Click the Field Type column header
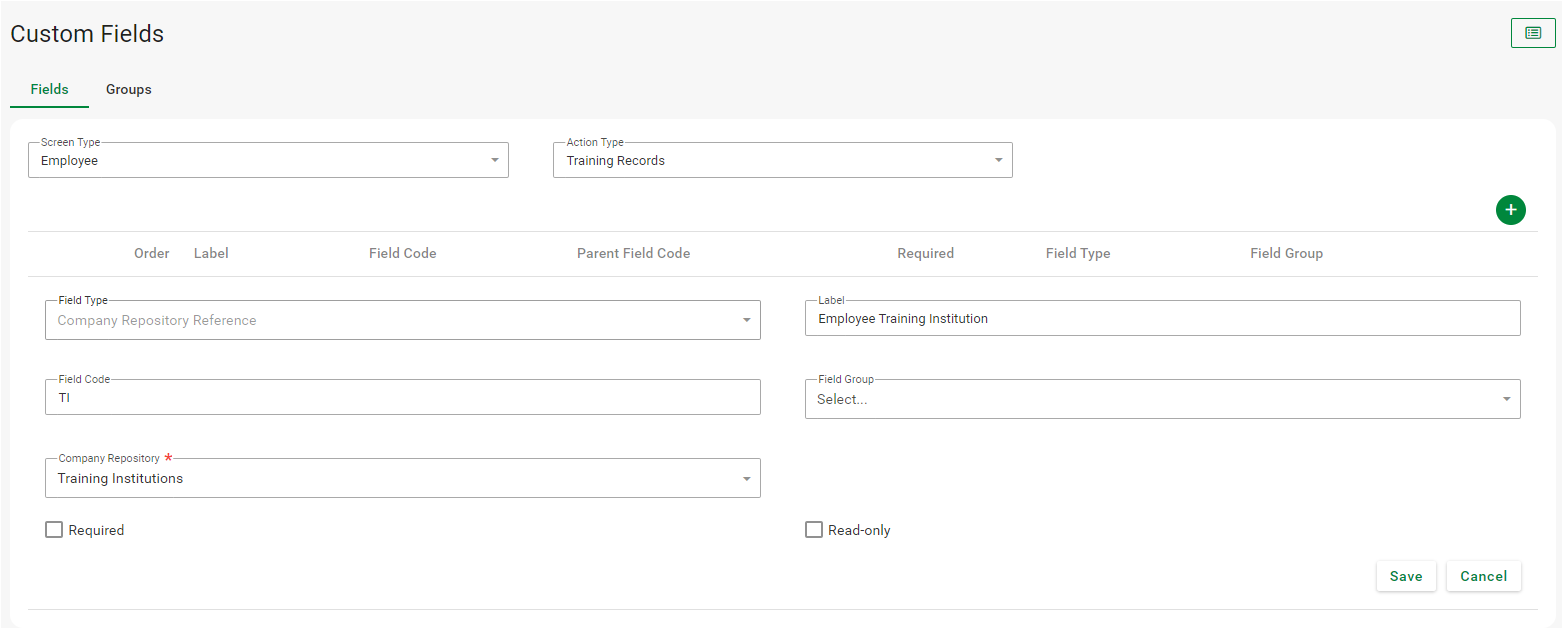 coord(1077,254)
